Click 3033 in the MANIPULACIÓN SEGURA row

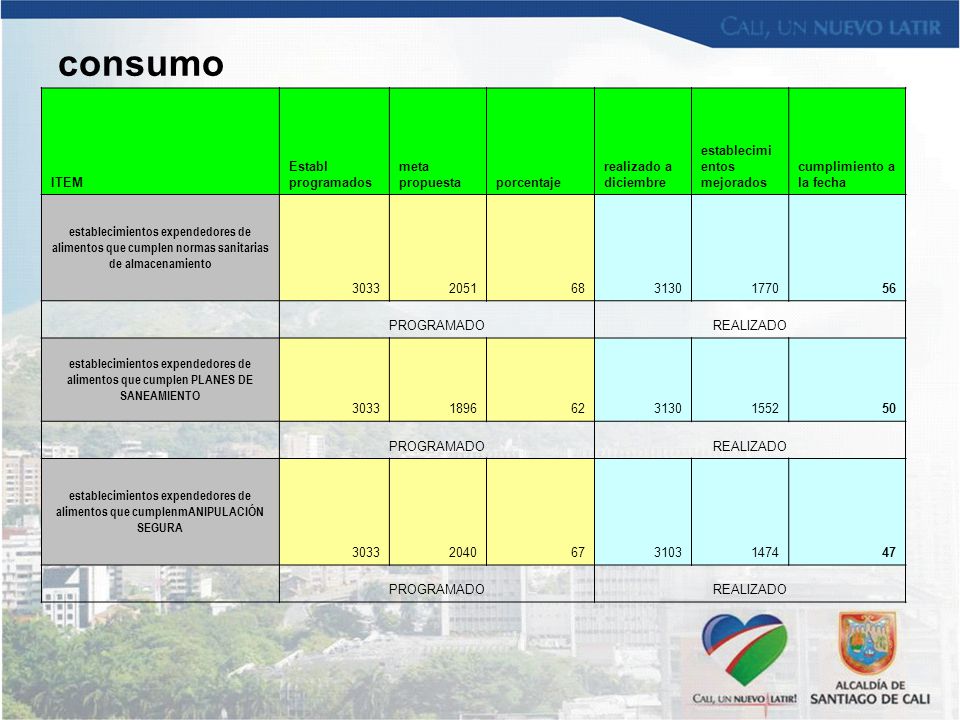click(x=366, y=552)
